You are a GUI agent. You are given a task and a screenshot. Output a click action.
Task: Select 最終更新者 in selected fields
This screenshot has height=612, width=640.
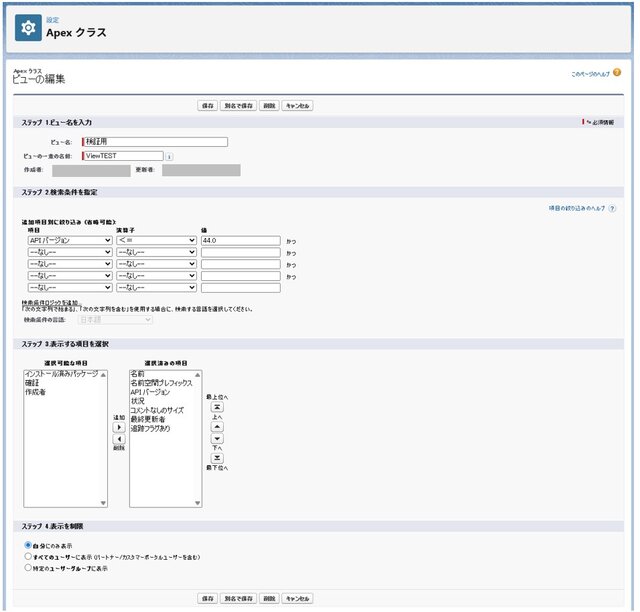pos(148,419)
